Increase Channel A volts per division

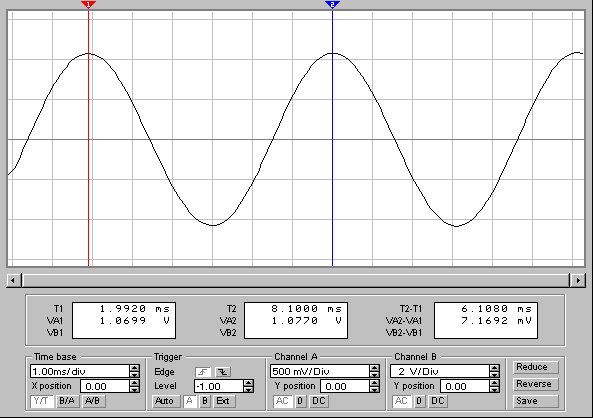coord(374,368)
